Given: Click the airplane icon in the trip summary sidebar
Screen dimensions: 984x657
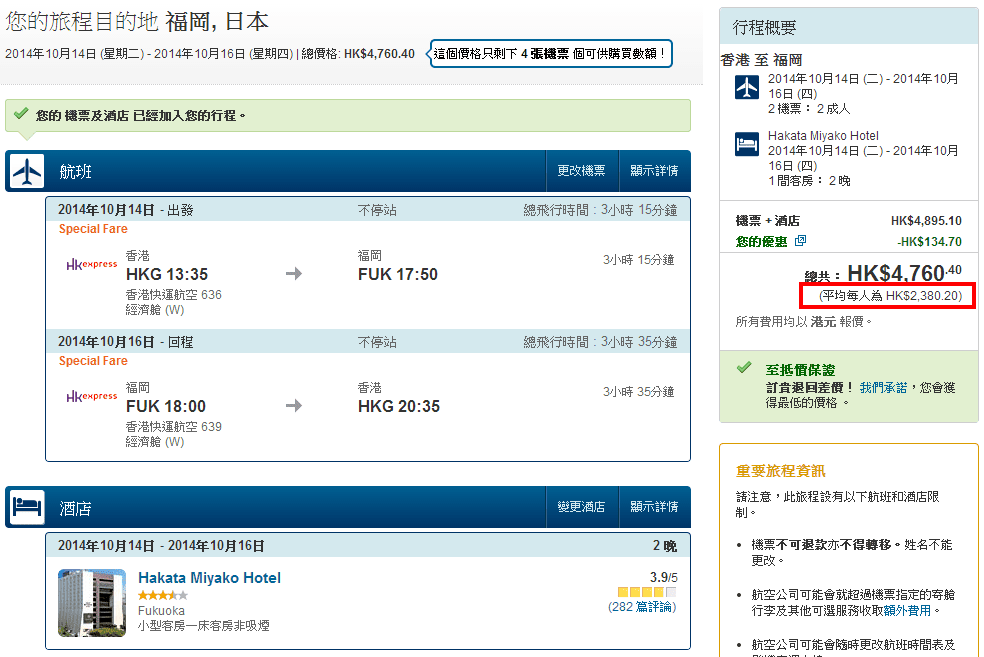Looking at the screenshot, I should tap(747, 87).
